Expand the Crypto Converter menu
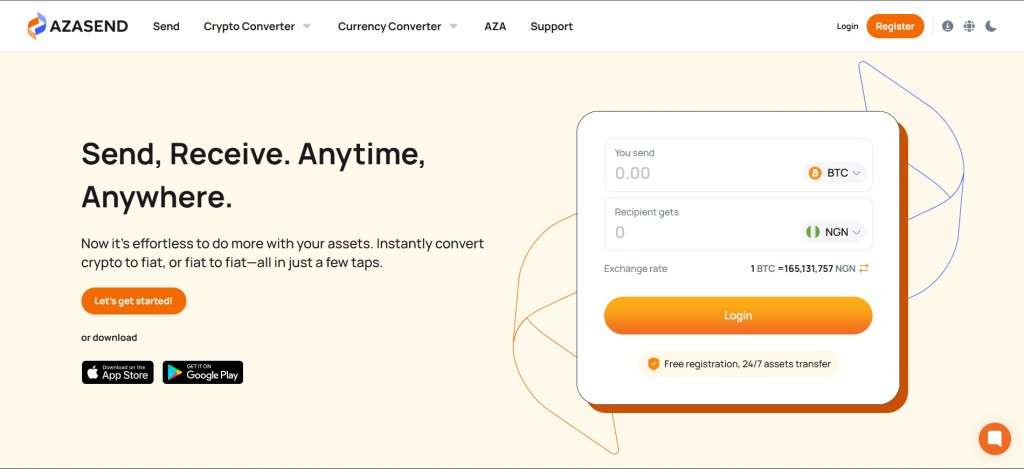The height and width of the screenshot is (469, 1024). coord(257,26)
